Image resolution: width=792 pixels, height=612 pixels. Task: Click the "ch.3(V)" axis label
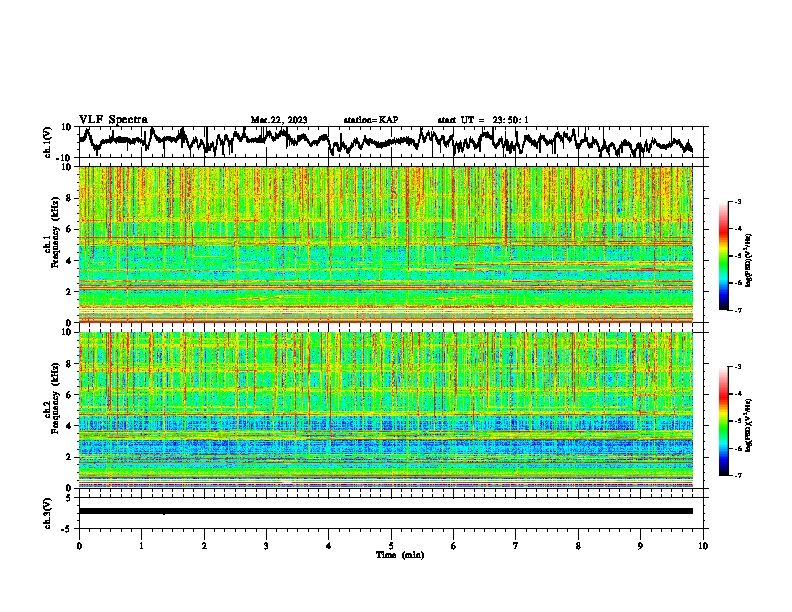48,514
